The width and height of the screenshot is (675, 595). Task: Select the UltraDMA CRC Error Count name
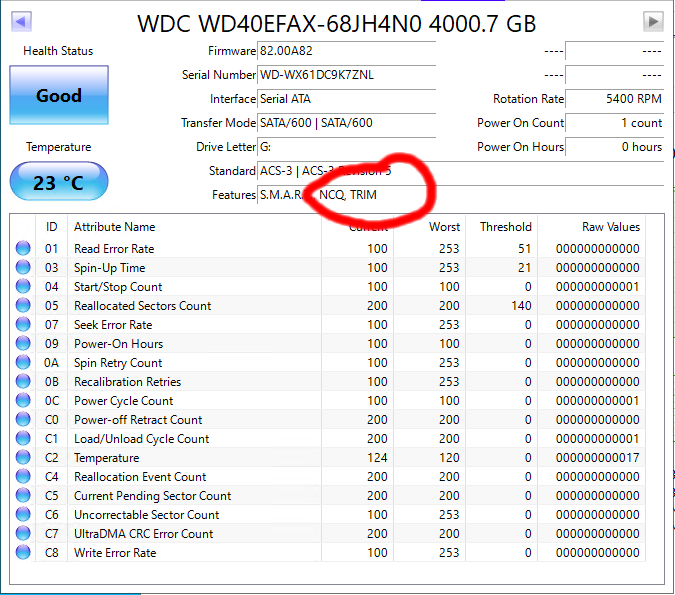(x=143, y=533)
